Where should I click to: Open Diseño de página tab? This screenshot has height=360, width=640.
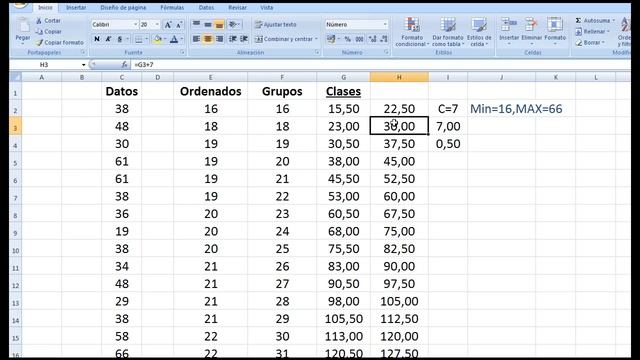pyautogui.click(x=123, y=8)
